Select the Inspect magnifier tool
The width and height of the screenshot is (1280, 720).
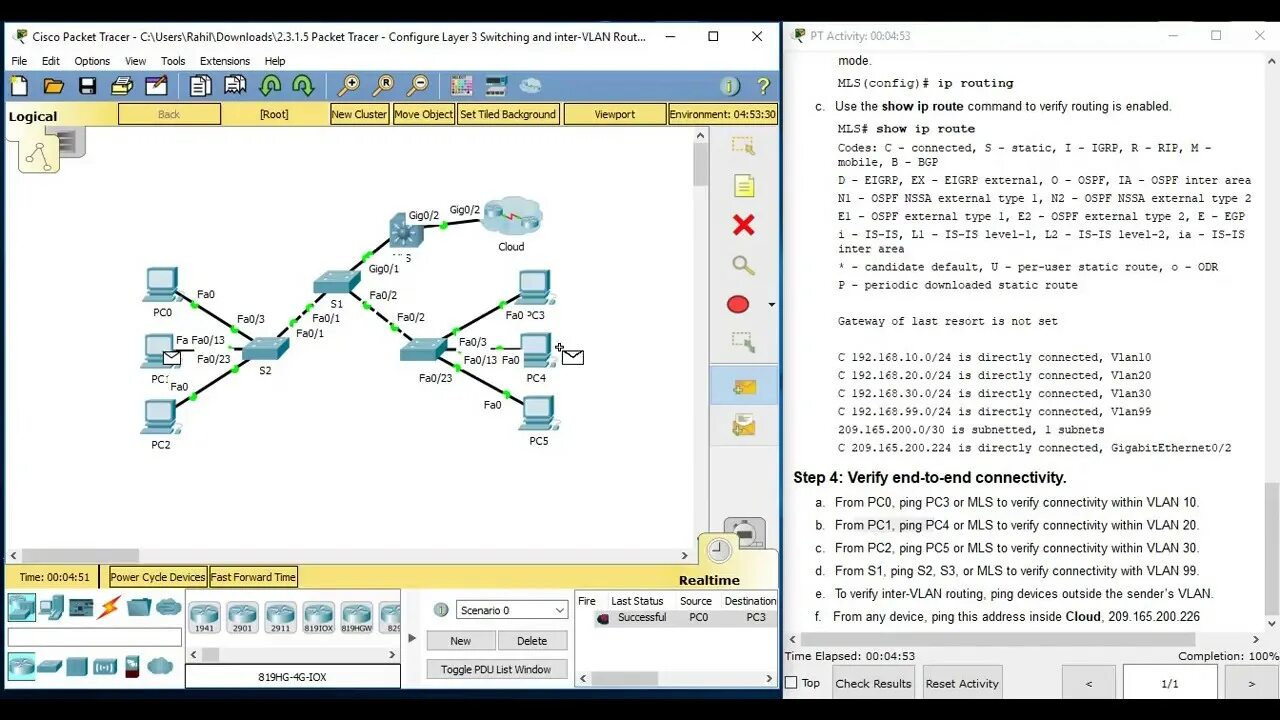coord(743,265)
